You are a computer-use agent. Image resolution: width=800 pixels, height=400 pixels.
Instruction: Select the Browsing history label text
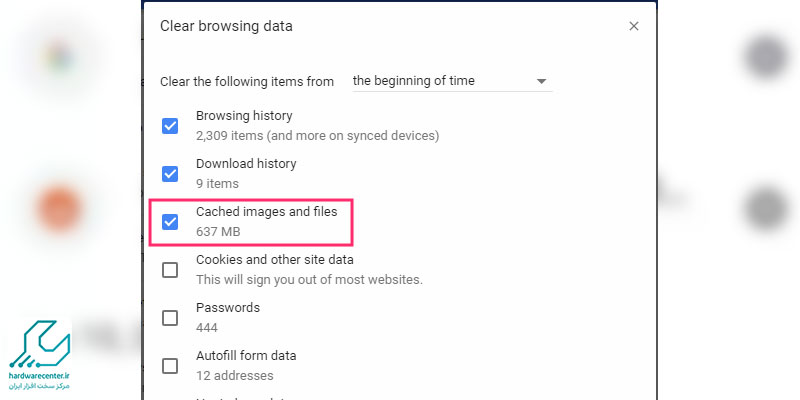click(x=244, y=116)
